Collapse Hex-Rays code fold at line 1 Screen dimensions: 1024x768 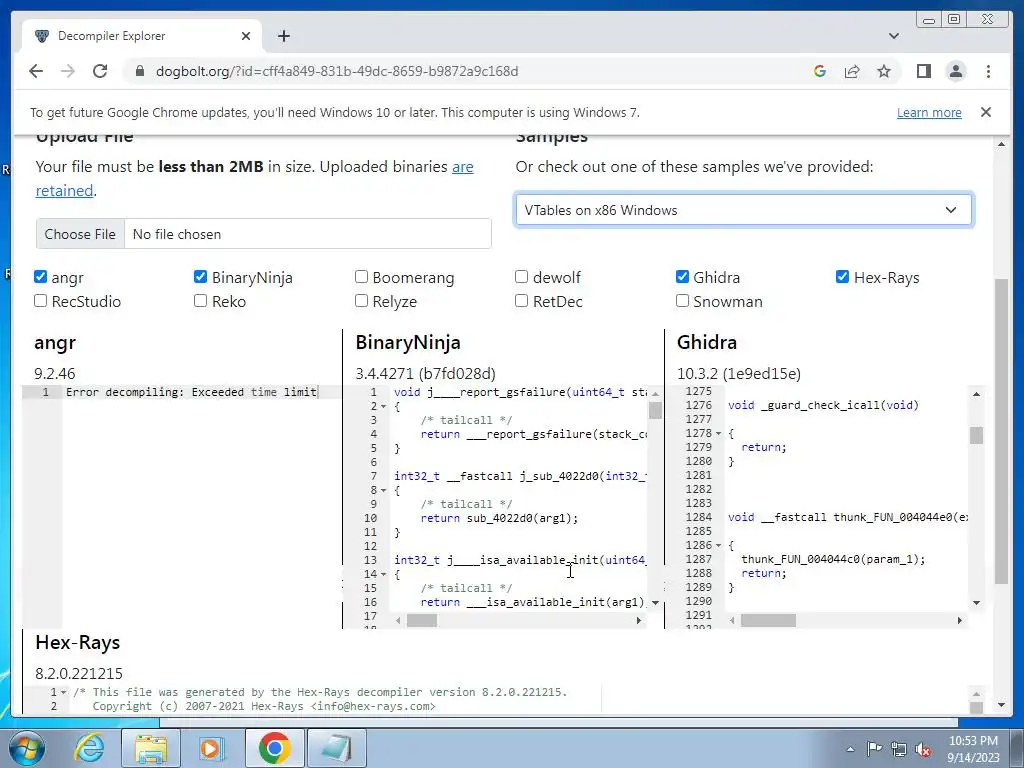63,692
